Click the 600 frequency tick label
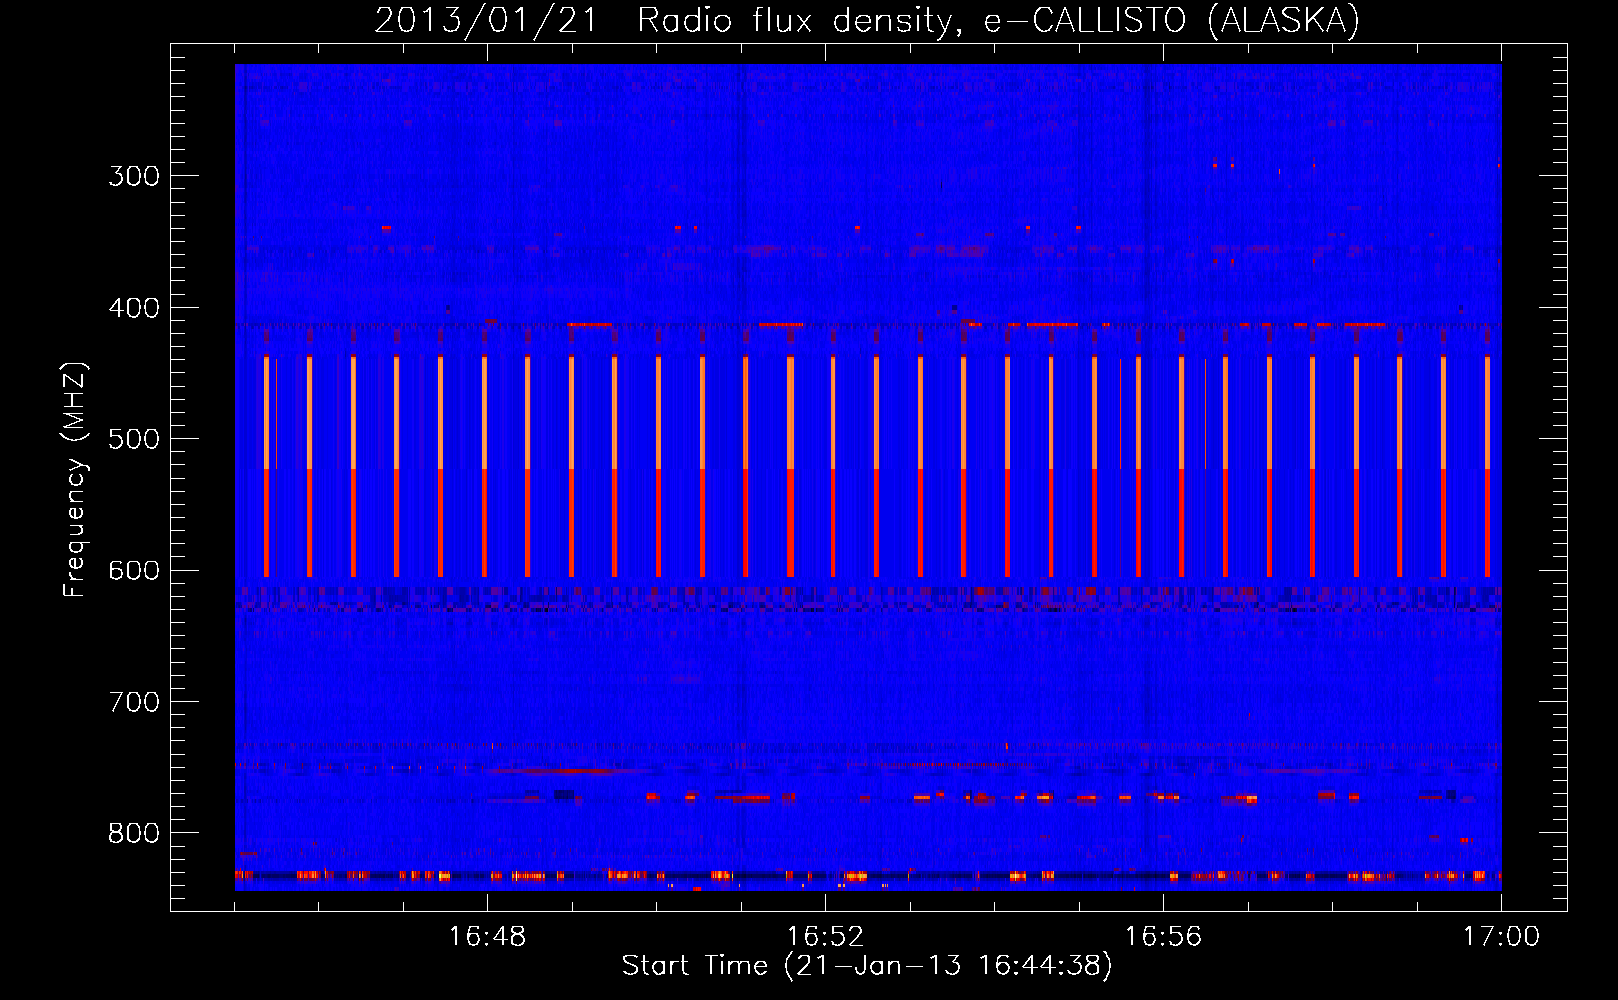The height and width of the screenshot is (1000, 1618). [134, 571]
